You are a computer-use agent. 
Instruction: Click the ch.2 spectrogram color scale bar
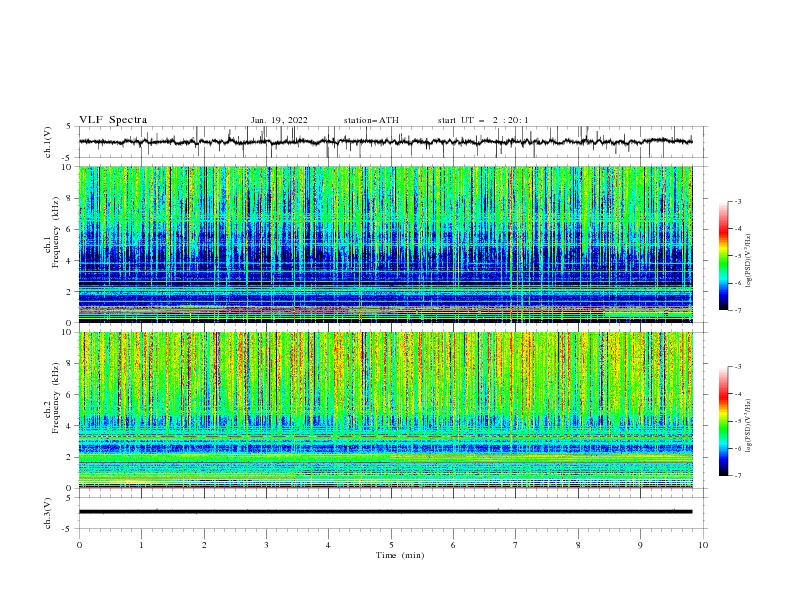pyautogui.click(x=724, y=421)
